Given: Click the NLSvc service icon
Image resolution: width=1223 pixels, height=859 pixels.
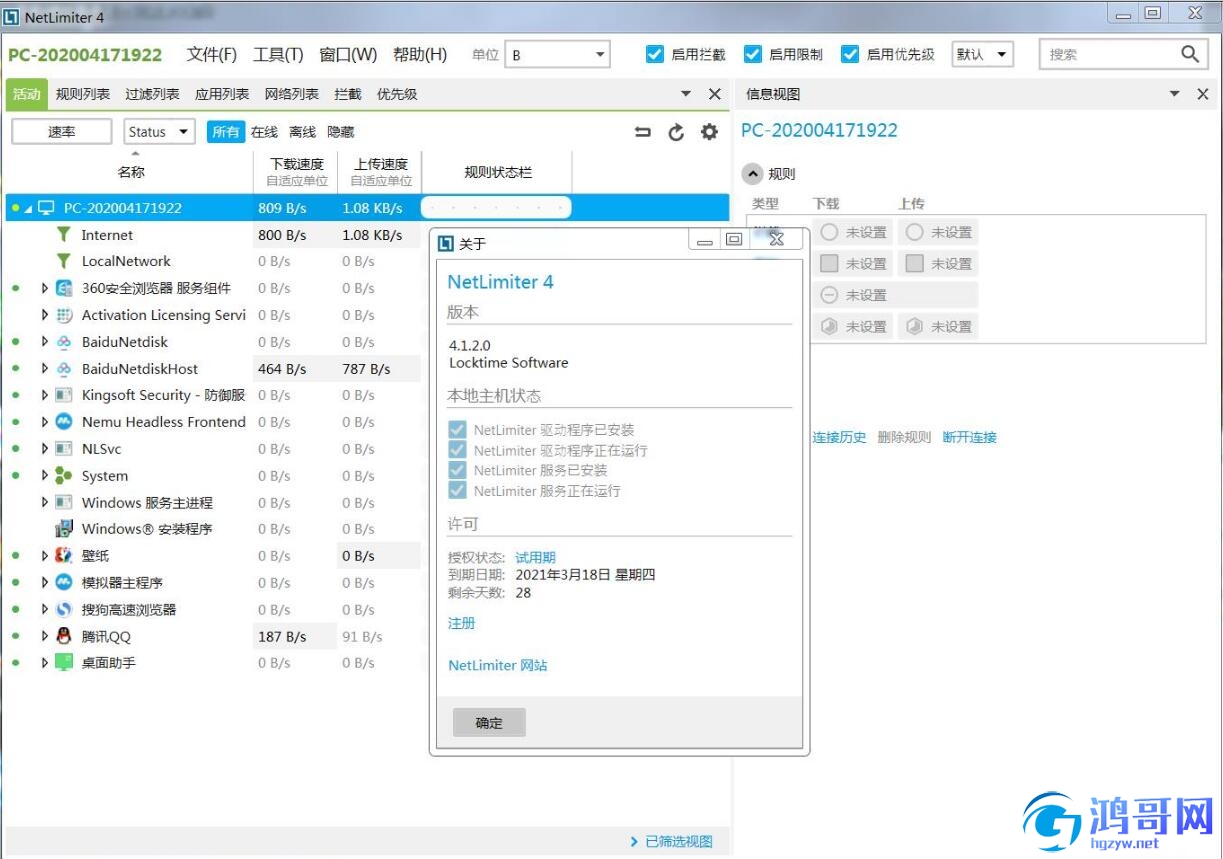Looking at the screenshot, I should (x=64, y=449).
